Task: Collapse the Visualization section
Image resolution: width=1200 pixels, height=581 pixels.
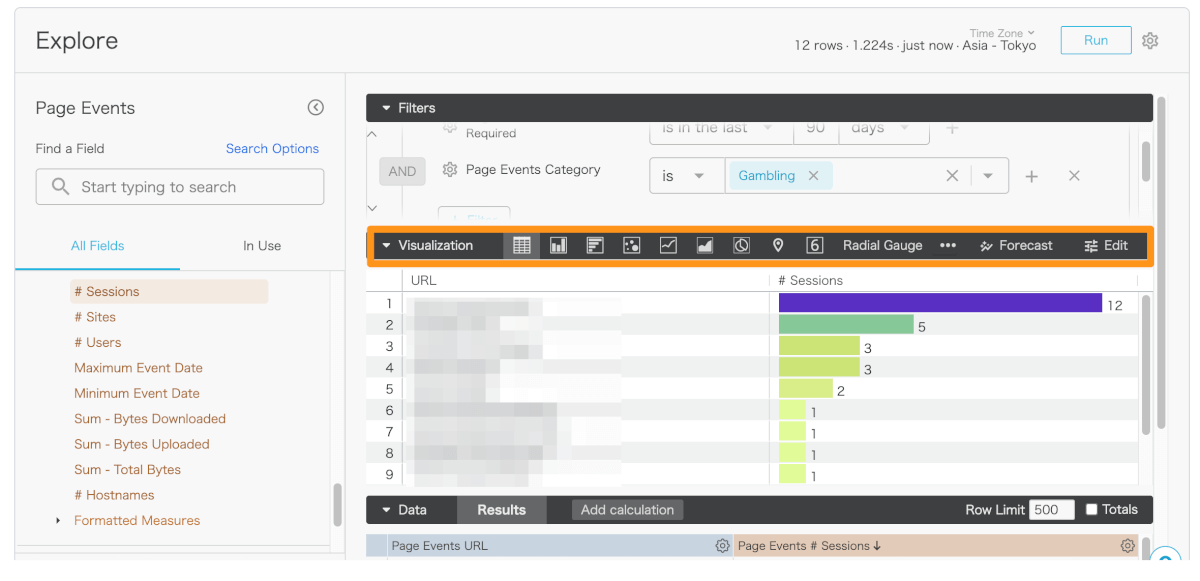Action: pyautogui.click(x=386, y=246)
